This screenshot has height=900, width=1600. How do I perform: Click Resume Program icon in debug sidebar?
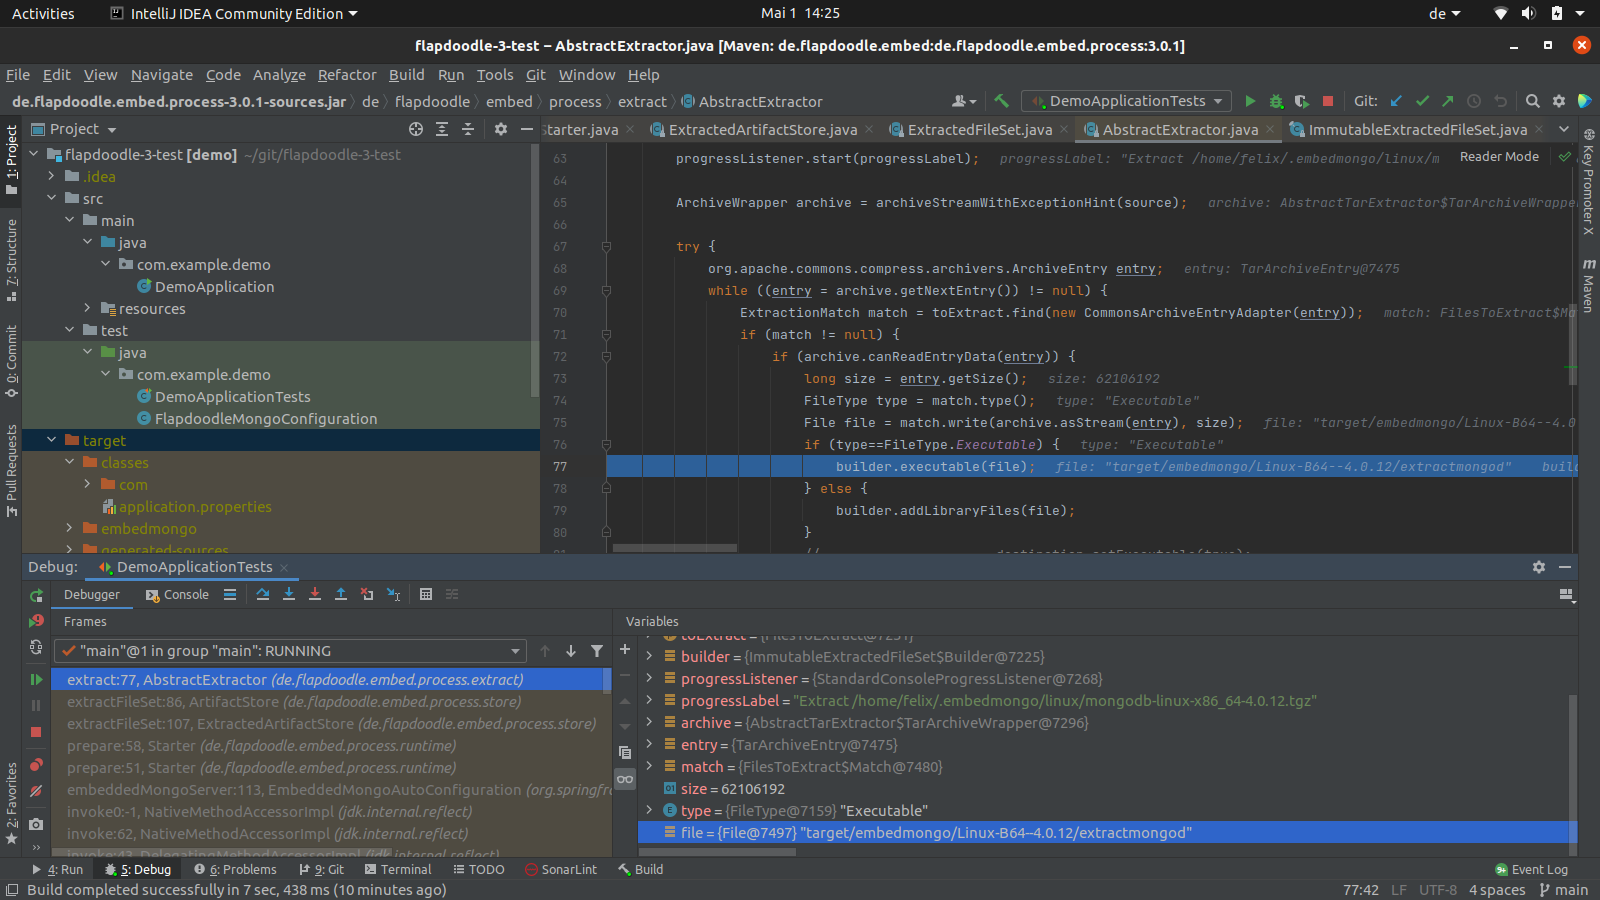[x=36, y=679]
